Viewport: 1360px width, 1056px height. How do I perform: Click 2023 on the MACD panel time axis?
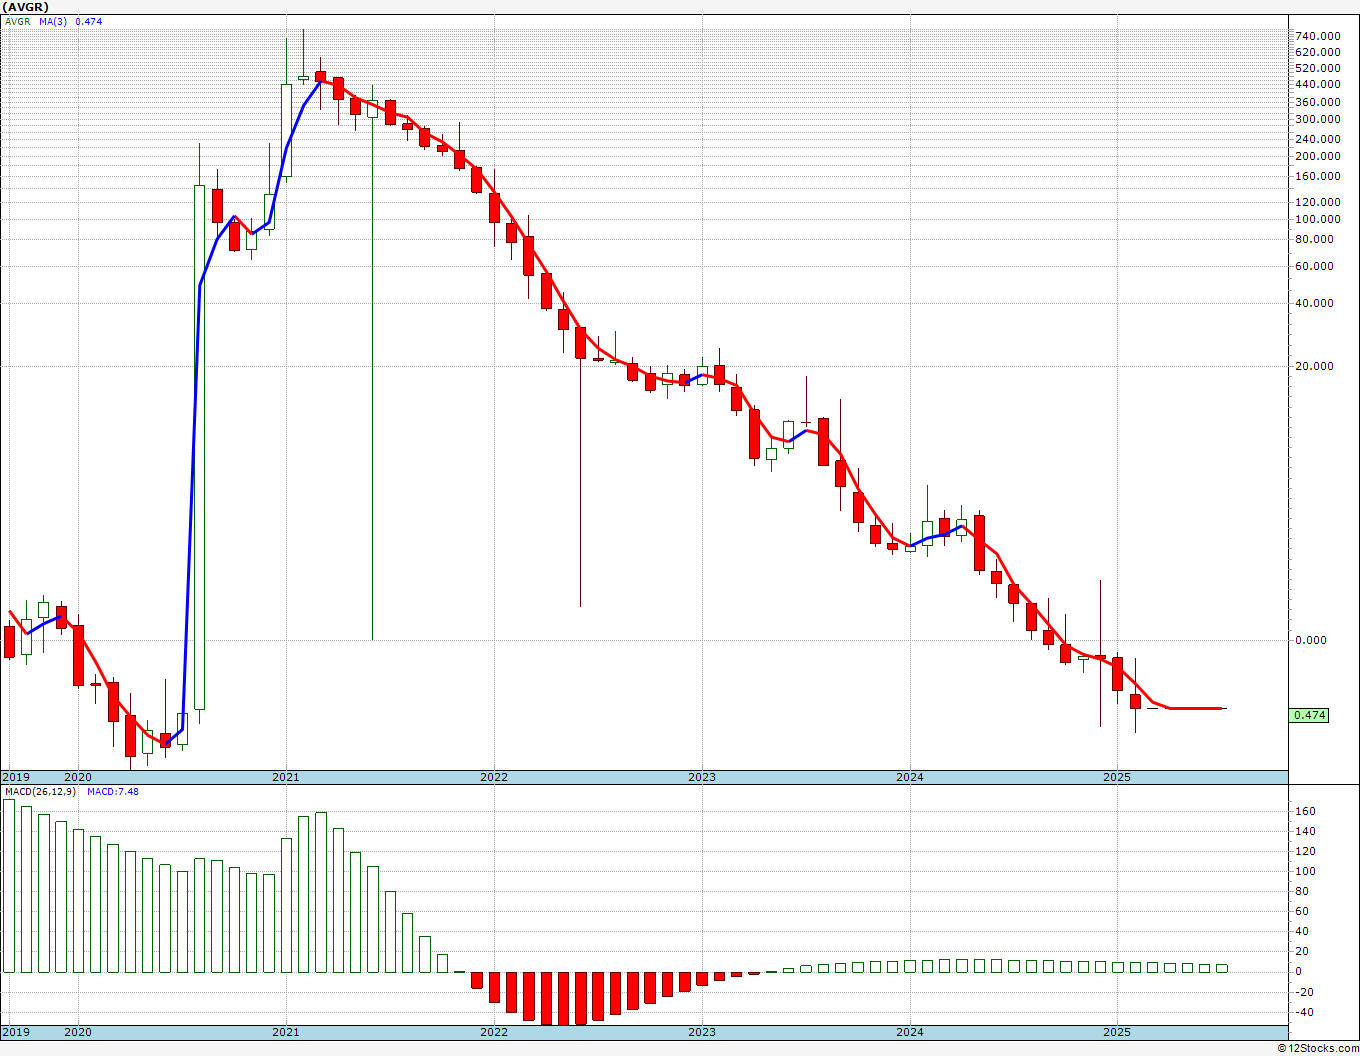point(701,1033)
